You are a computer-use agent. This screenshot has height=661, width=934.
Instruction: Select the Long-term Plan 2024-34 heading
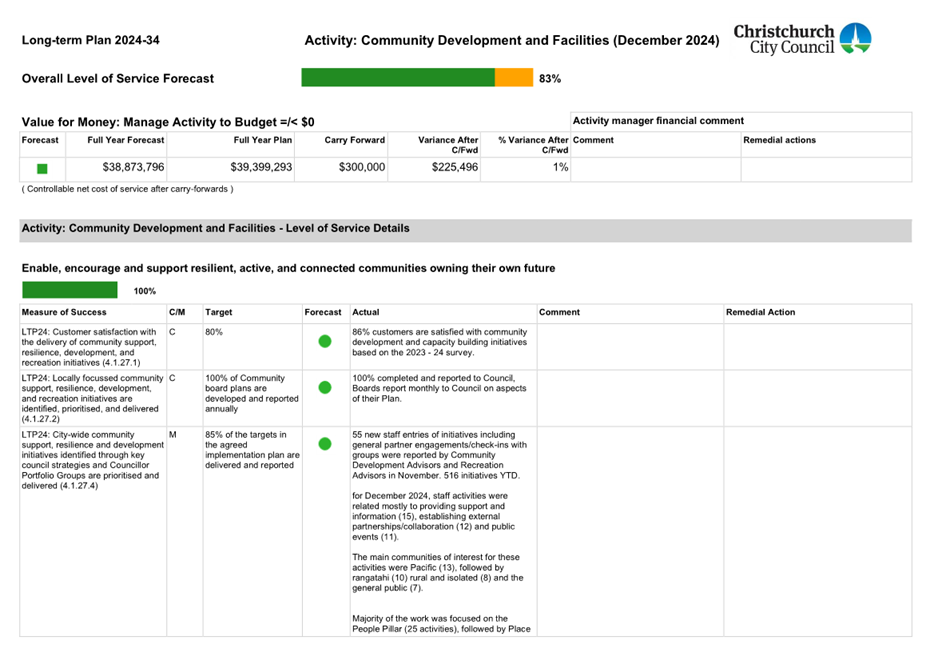pyautogui.click(x=90, y=41)
